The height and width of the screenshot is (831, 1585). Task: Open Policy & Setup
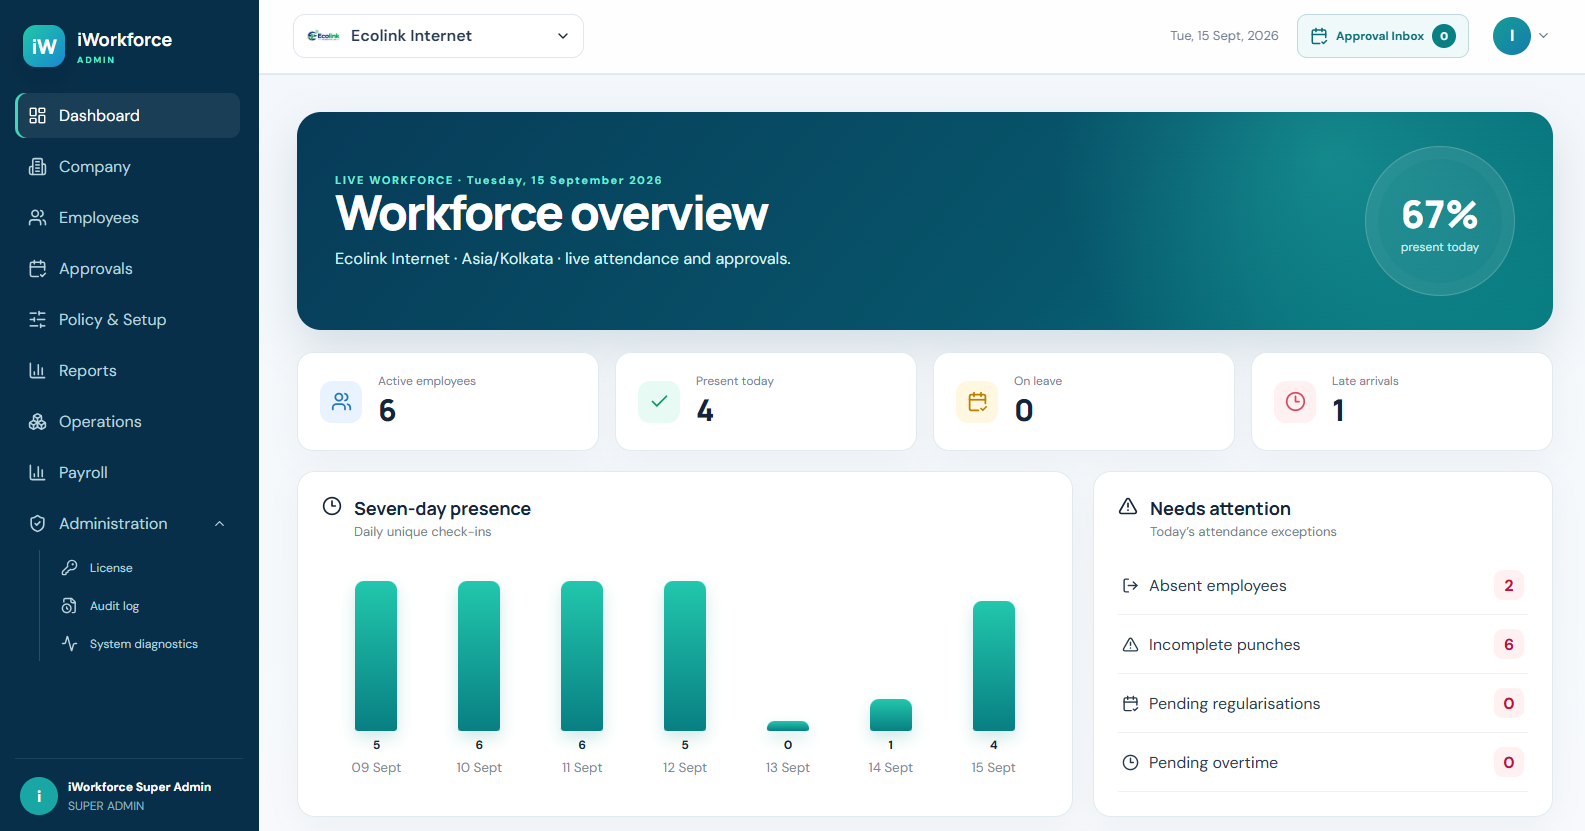click(x=128, y=319)
